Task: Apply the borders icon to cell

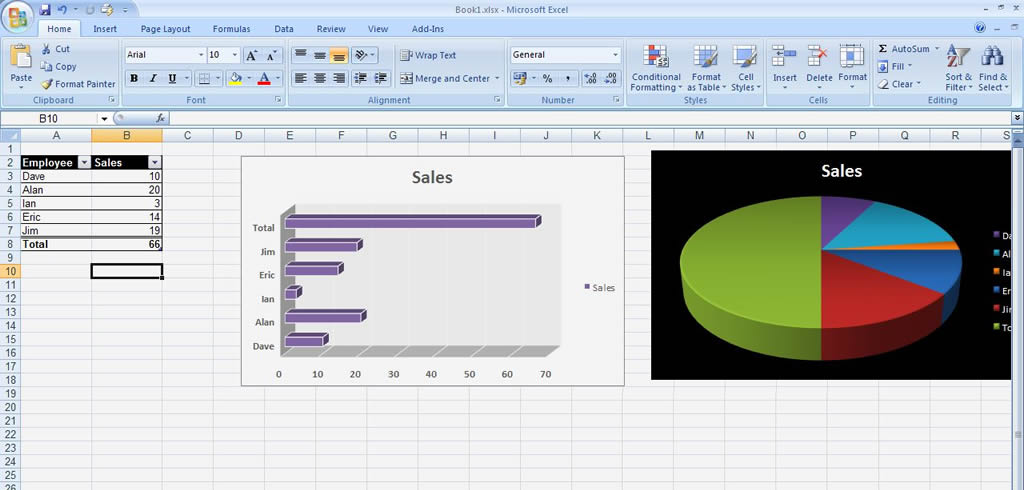Action: [x=204, y=78]
